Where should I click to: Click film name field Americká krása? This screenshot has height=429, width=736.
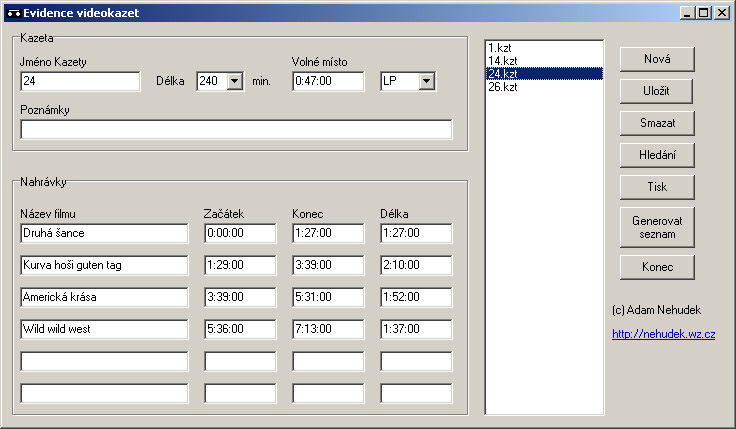click(104, 297)
